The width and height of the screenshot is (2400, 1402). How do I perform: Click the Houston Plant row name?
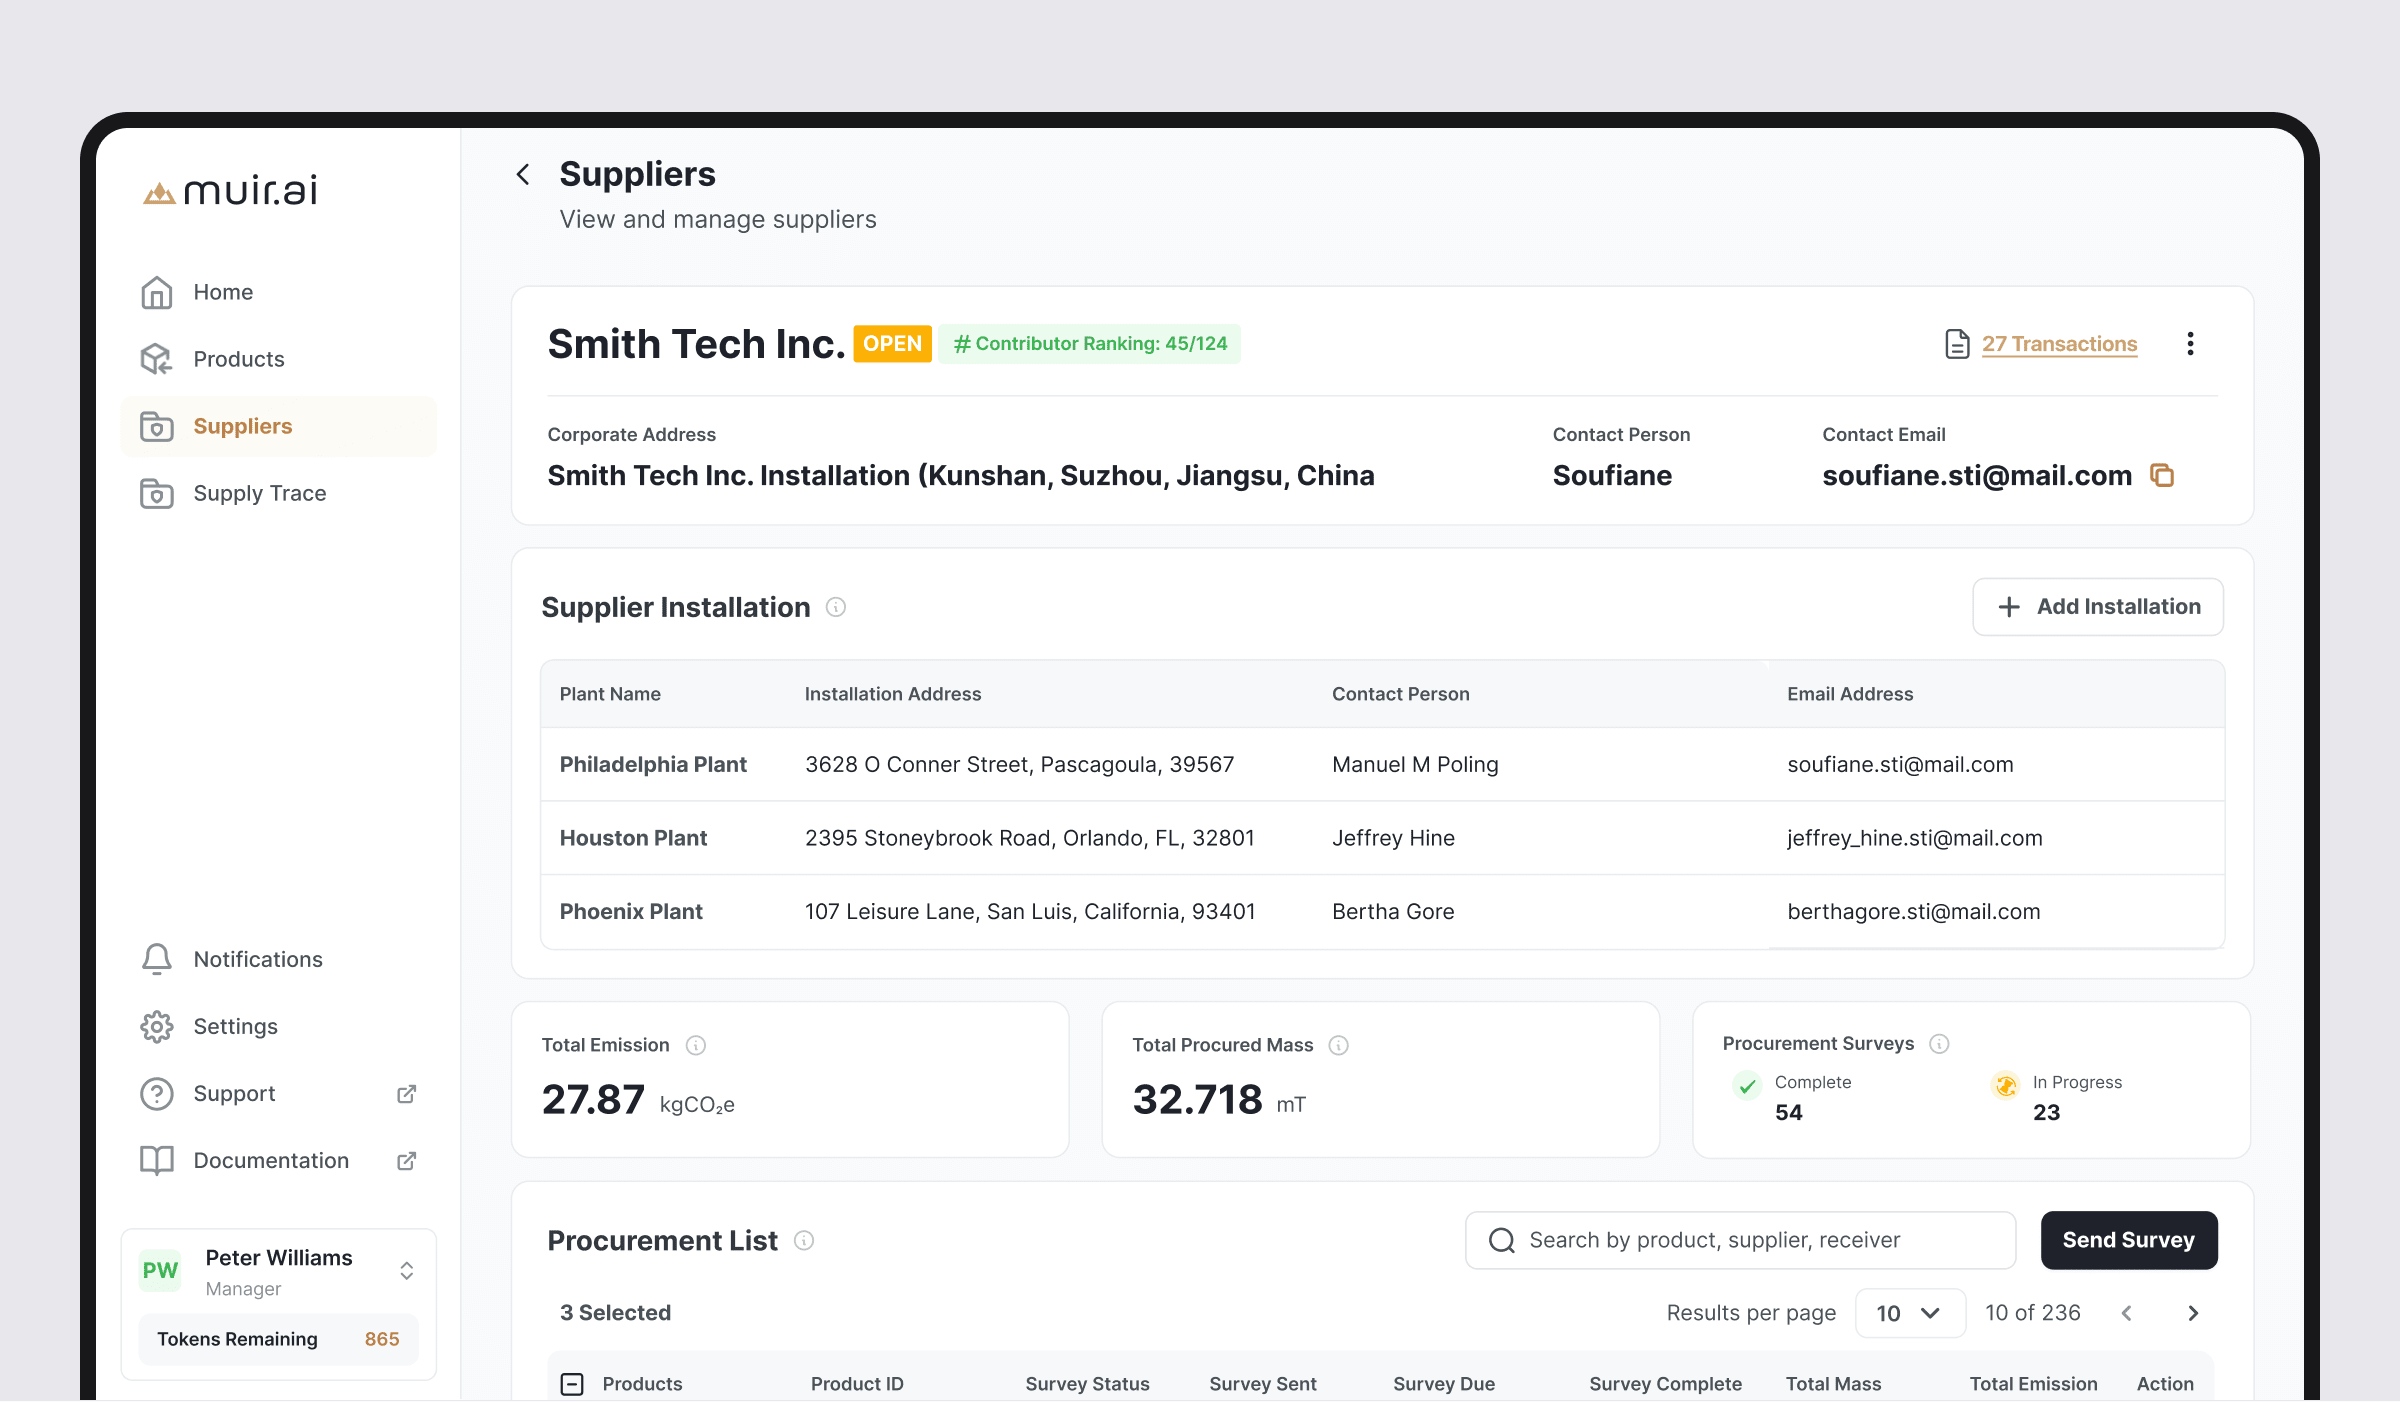pos(633,838)
